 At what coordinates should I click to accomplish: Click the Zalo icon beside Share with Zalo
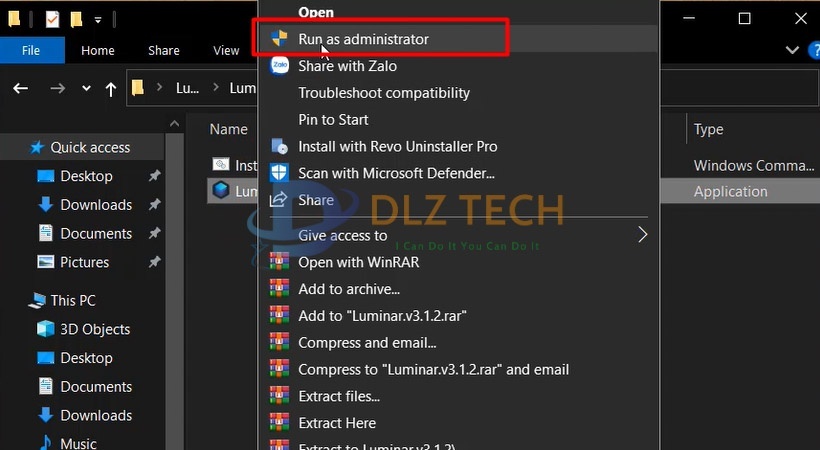pyautogui.click(x=279, y=66)
